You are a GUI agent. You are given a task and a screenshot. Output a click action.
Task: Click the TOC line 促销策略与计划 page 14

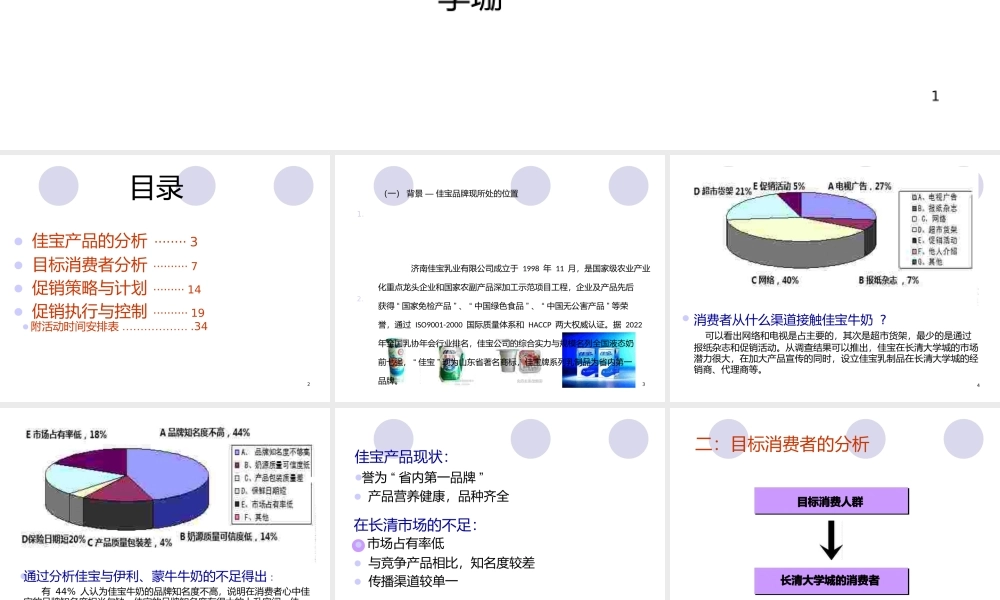(x=116, y=288)
